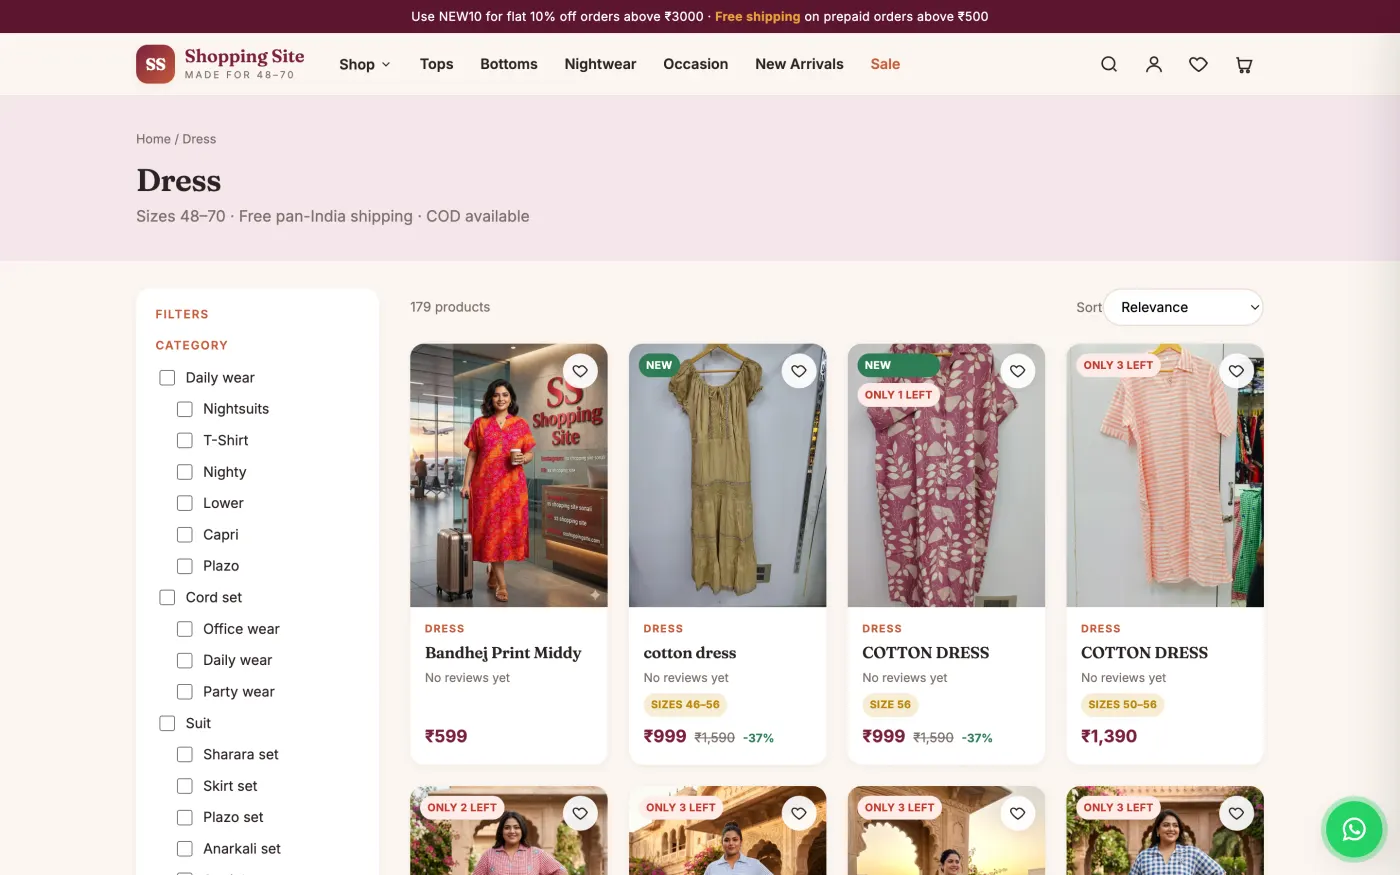Expand the Shop menu

pos(364,64)
